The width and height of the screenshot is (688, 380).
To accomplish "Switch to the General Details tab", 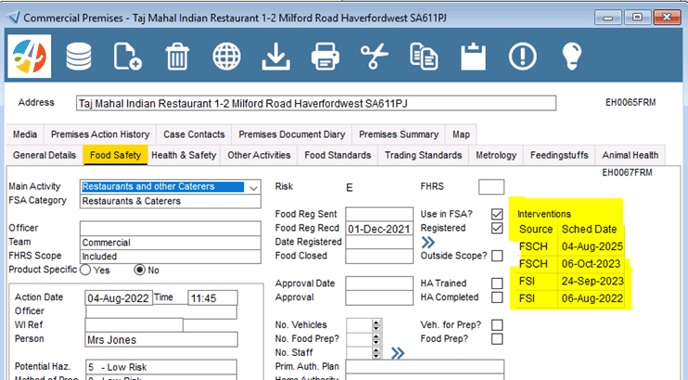I will click(x=44, y=155).
